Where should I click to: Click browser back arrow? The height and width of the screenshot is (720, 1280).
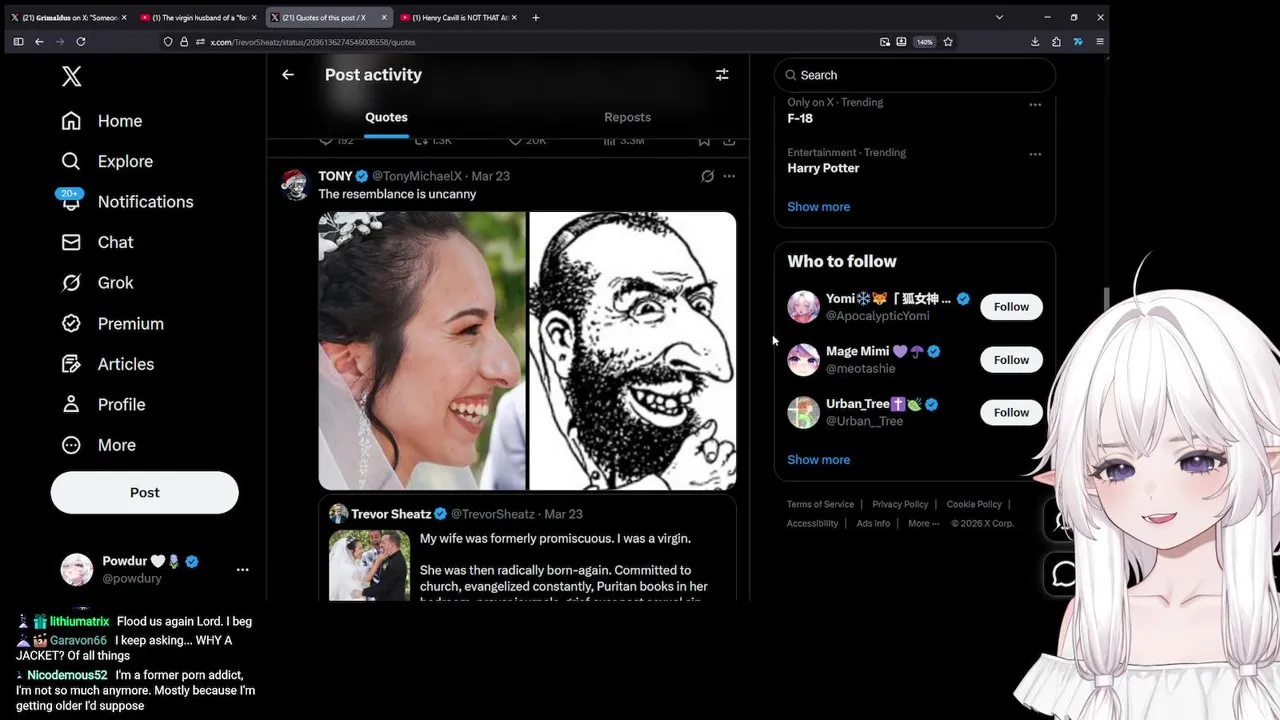(39, 42)
